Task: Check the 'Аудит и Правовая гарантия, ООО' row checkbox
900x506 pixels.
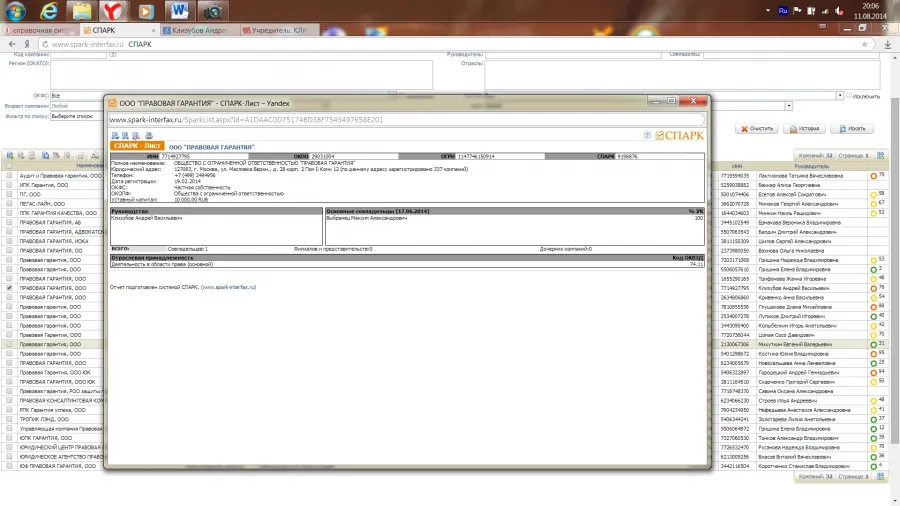Action: (x=9, y=176)
